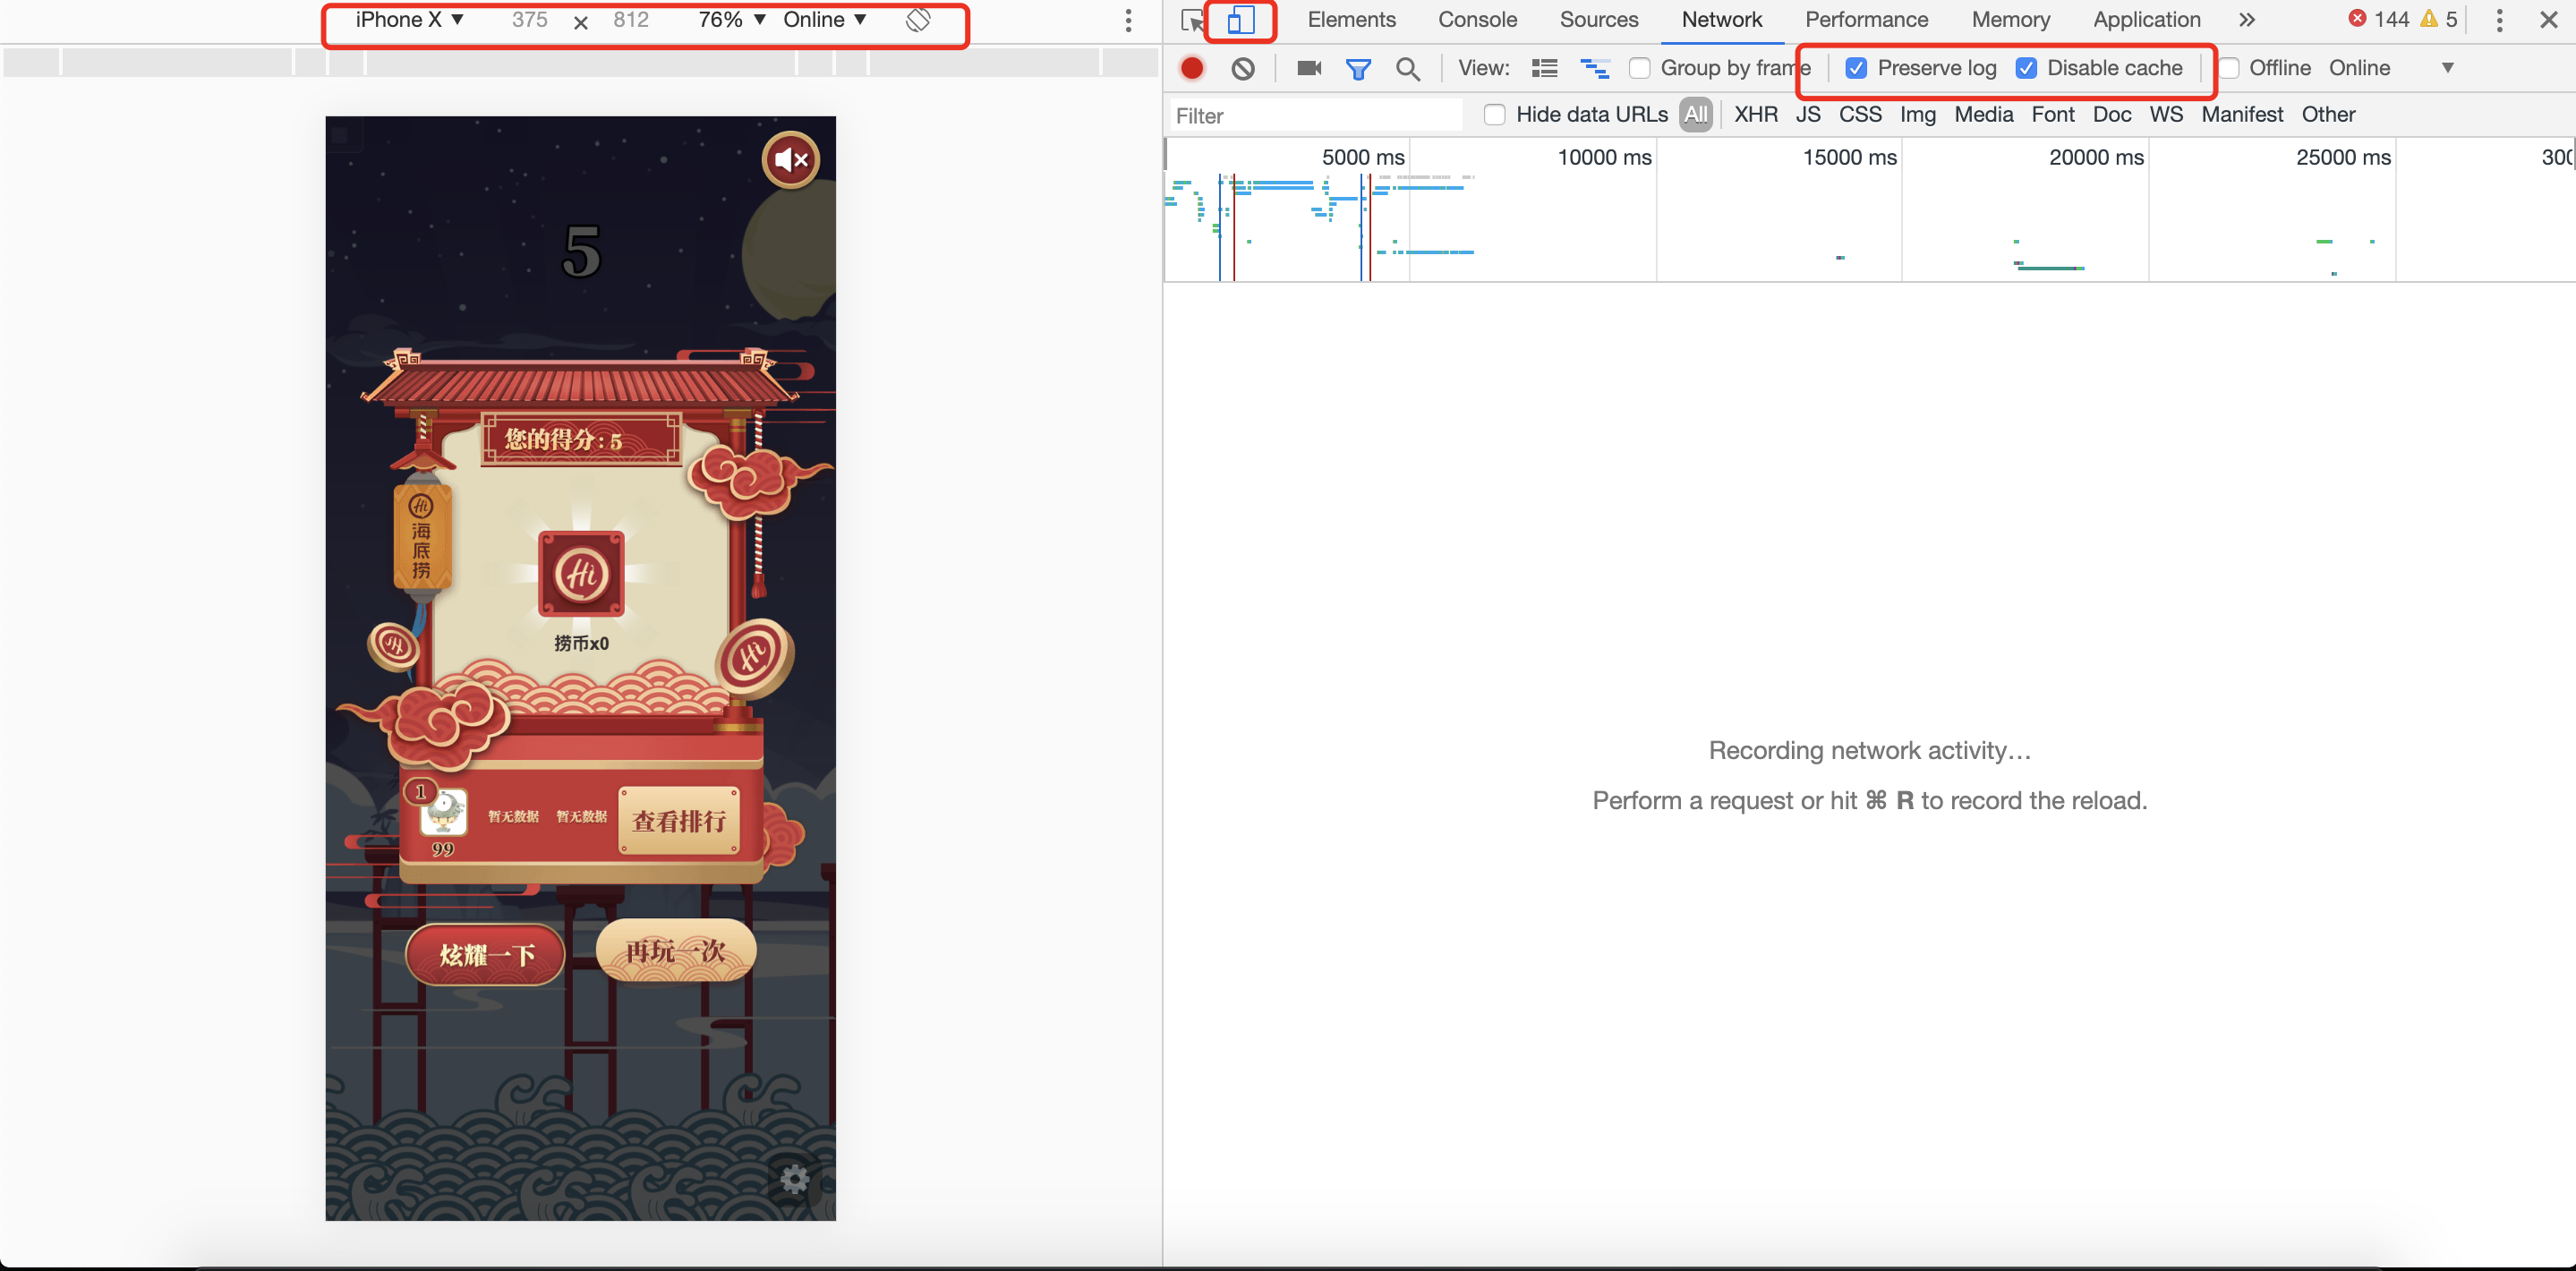Toggle the network filter funnel icon
The height and width of the screenshot is (1271, 2576).
click(1358, 68)
